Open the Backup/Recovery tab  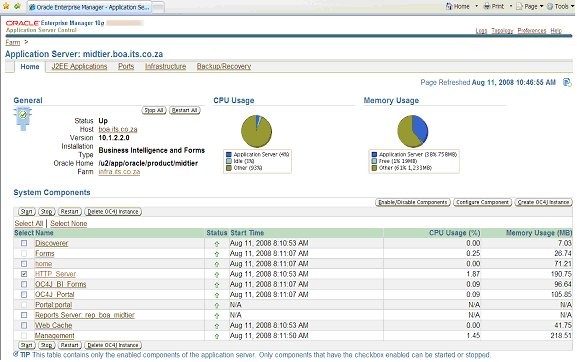pyautogui.click(x=224, y=67)
